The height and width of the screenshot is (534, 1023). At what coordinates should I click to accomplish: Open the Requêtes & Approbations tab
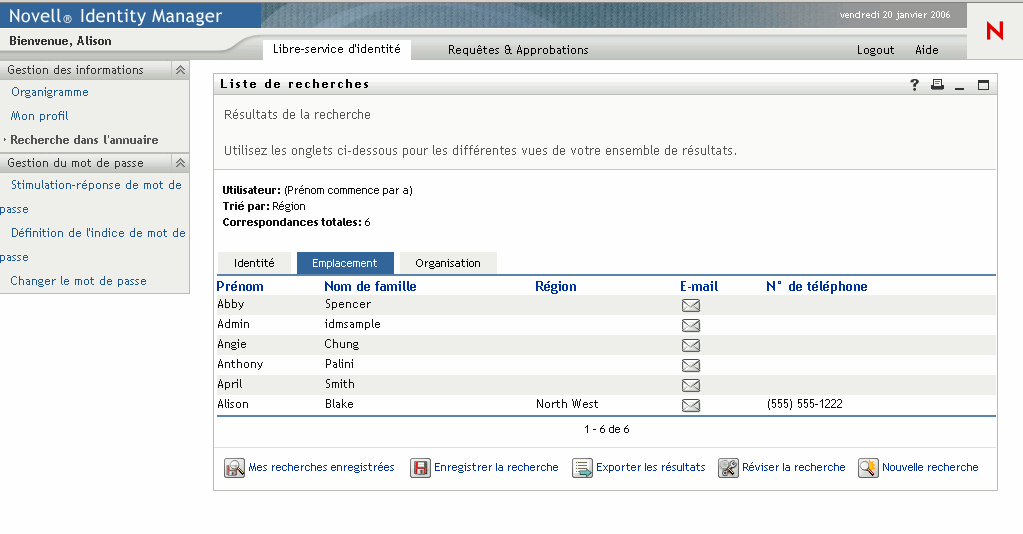[518, 50]
